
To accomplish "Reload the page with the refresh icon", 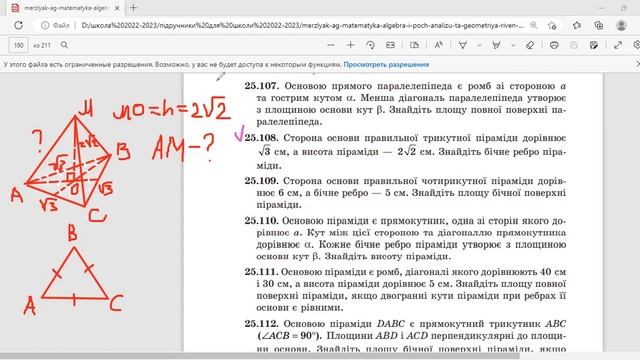I will [18, 25].
